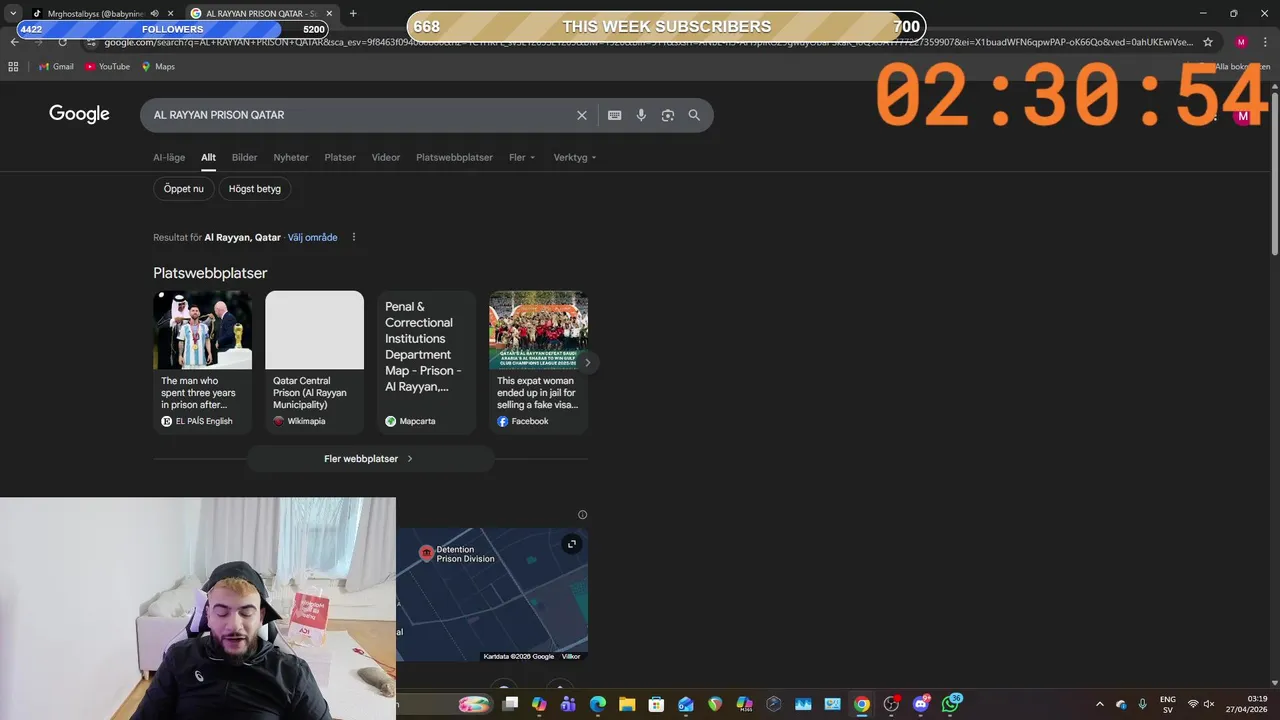
Task: Open the EL PAÍS English result card
Action: (203, 362)
